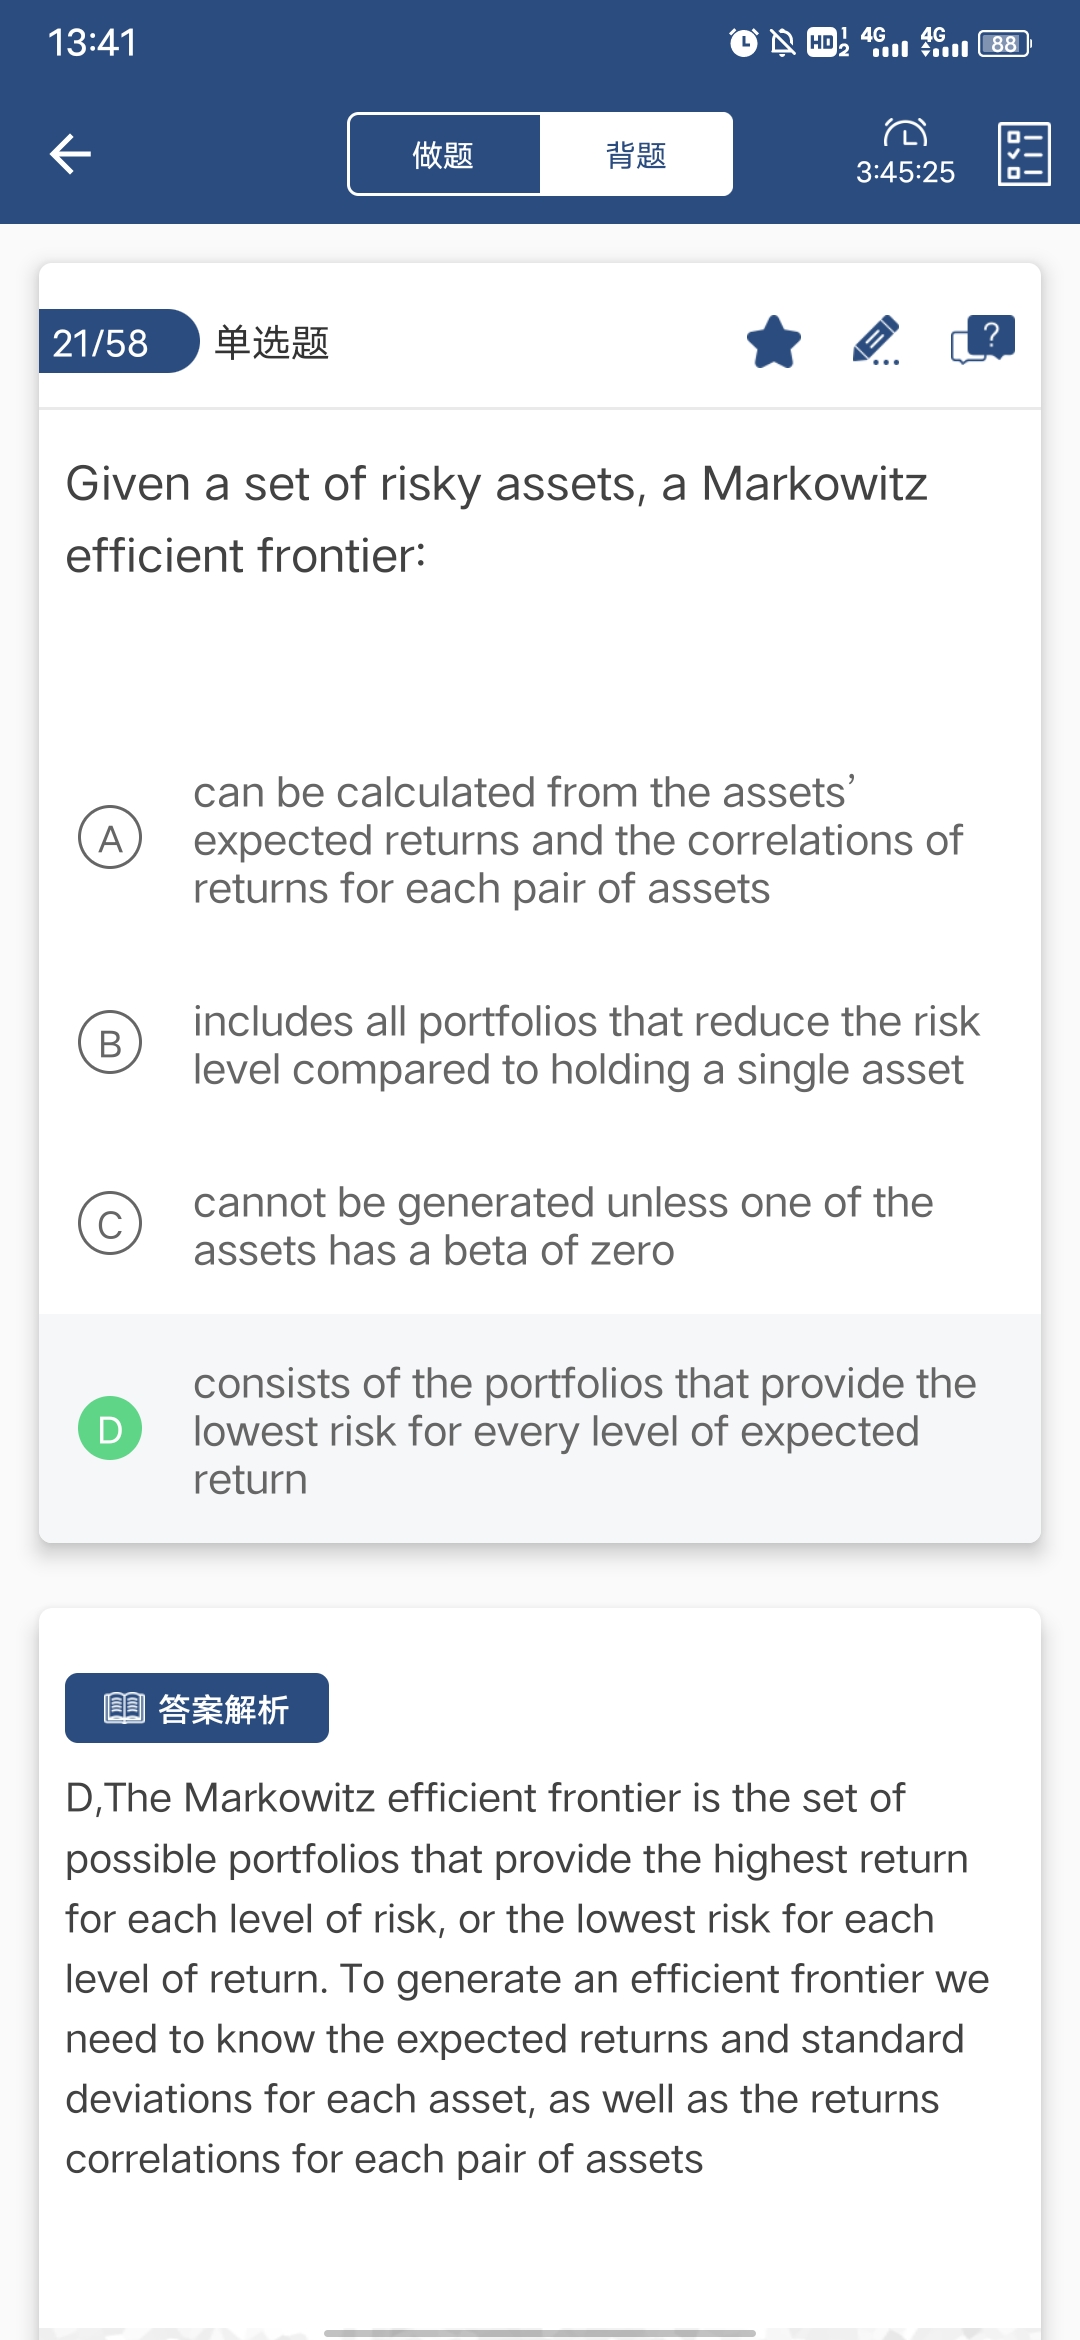
Task: Open the pencil note-taking icon
Action: click(876, 342)
